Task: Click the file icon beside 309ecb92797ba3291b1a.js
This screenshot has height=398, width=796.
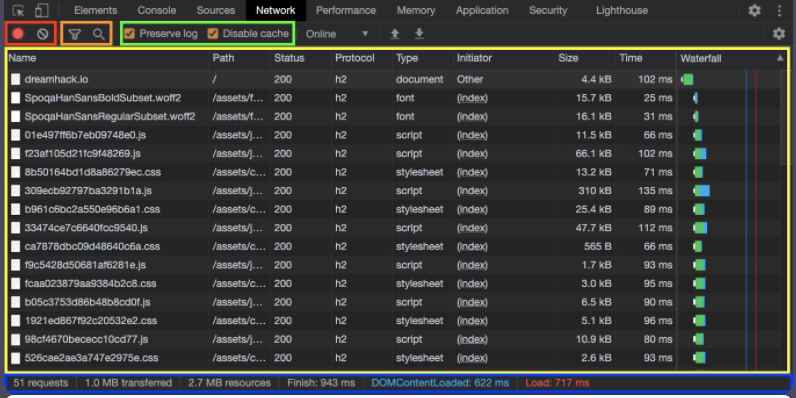Action: 16,191
